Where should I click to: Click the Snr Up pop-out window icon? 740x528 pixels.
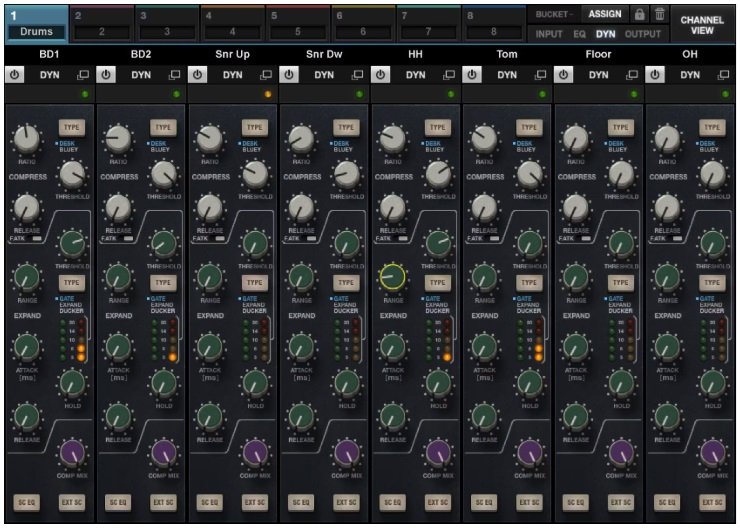[x=266, y=75]
